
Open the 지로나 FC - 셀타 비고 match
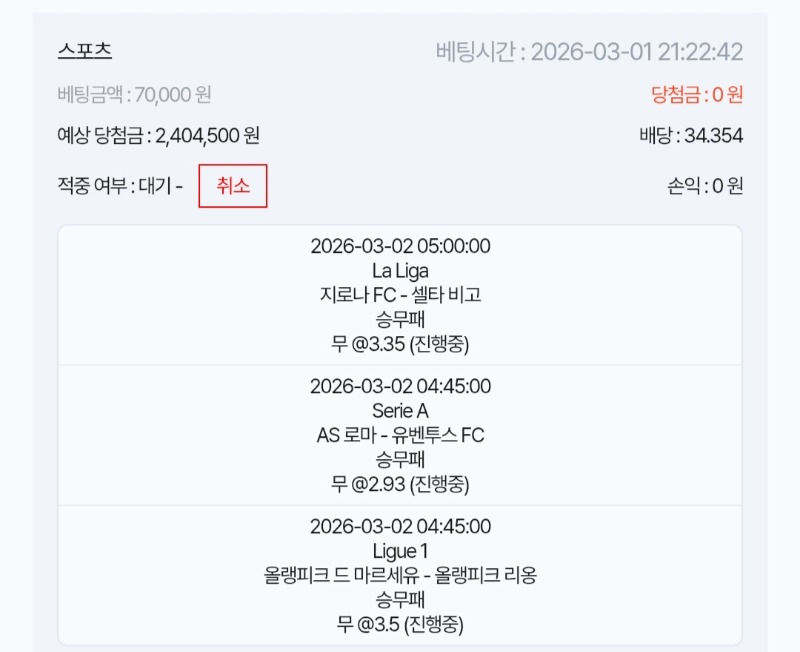[x=400, y=296]
